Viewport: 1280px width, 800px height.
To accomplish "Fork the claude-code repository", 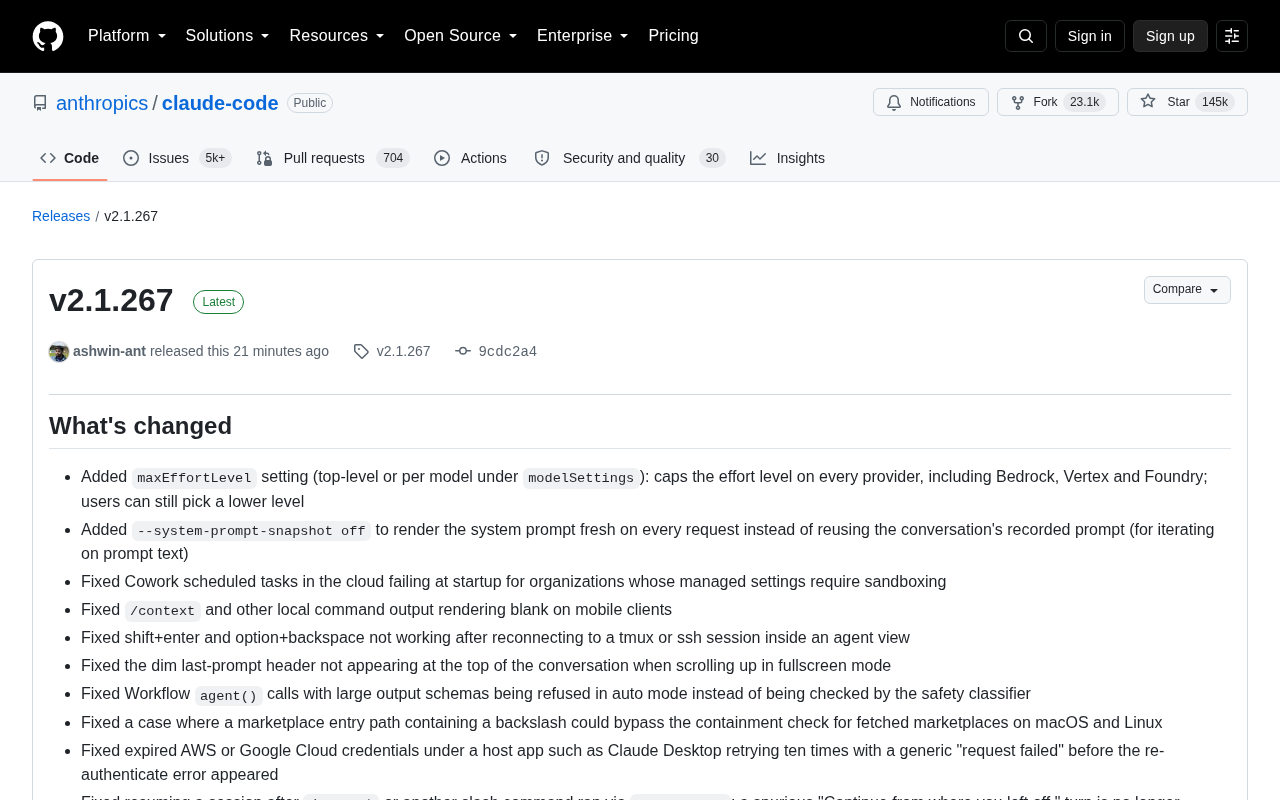I will [1058, 102].
